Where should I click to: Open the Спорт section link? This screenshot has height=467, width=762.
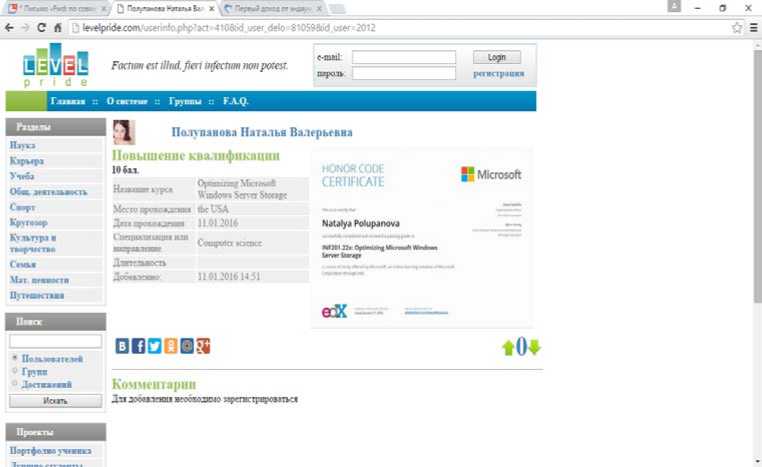22,208
